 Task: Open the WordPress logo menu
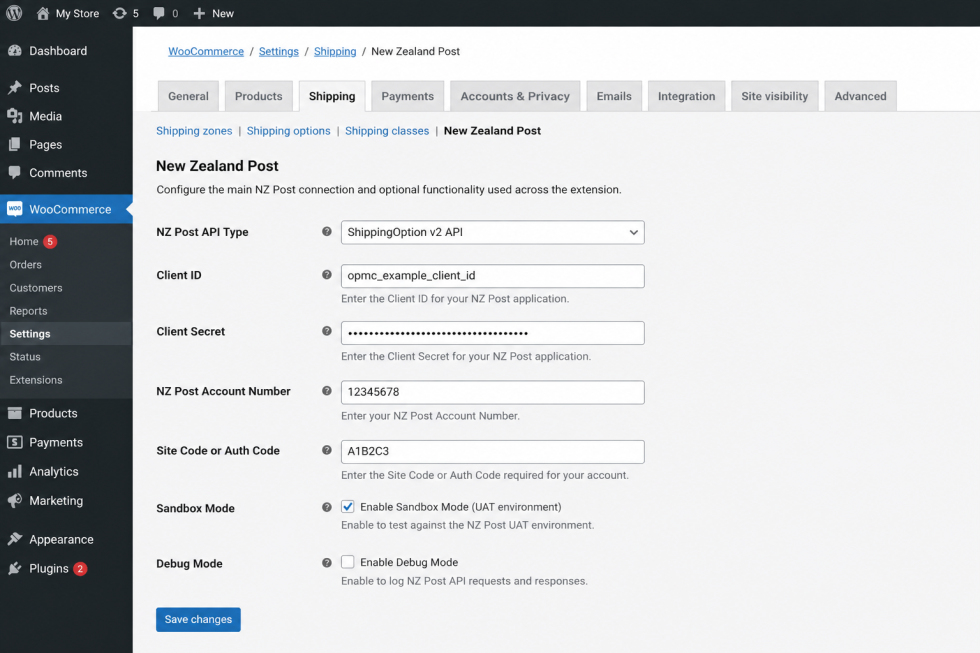click(x=14, y=13)
